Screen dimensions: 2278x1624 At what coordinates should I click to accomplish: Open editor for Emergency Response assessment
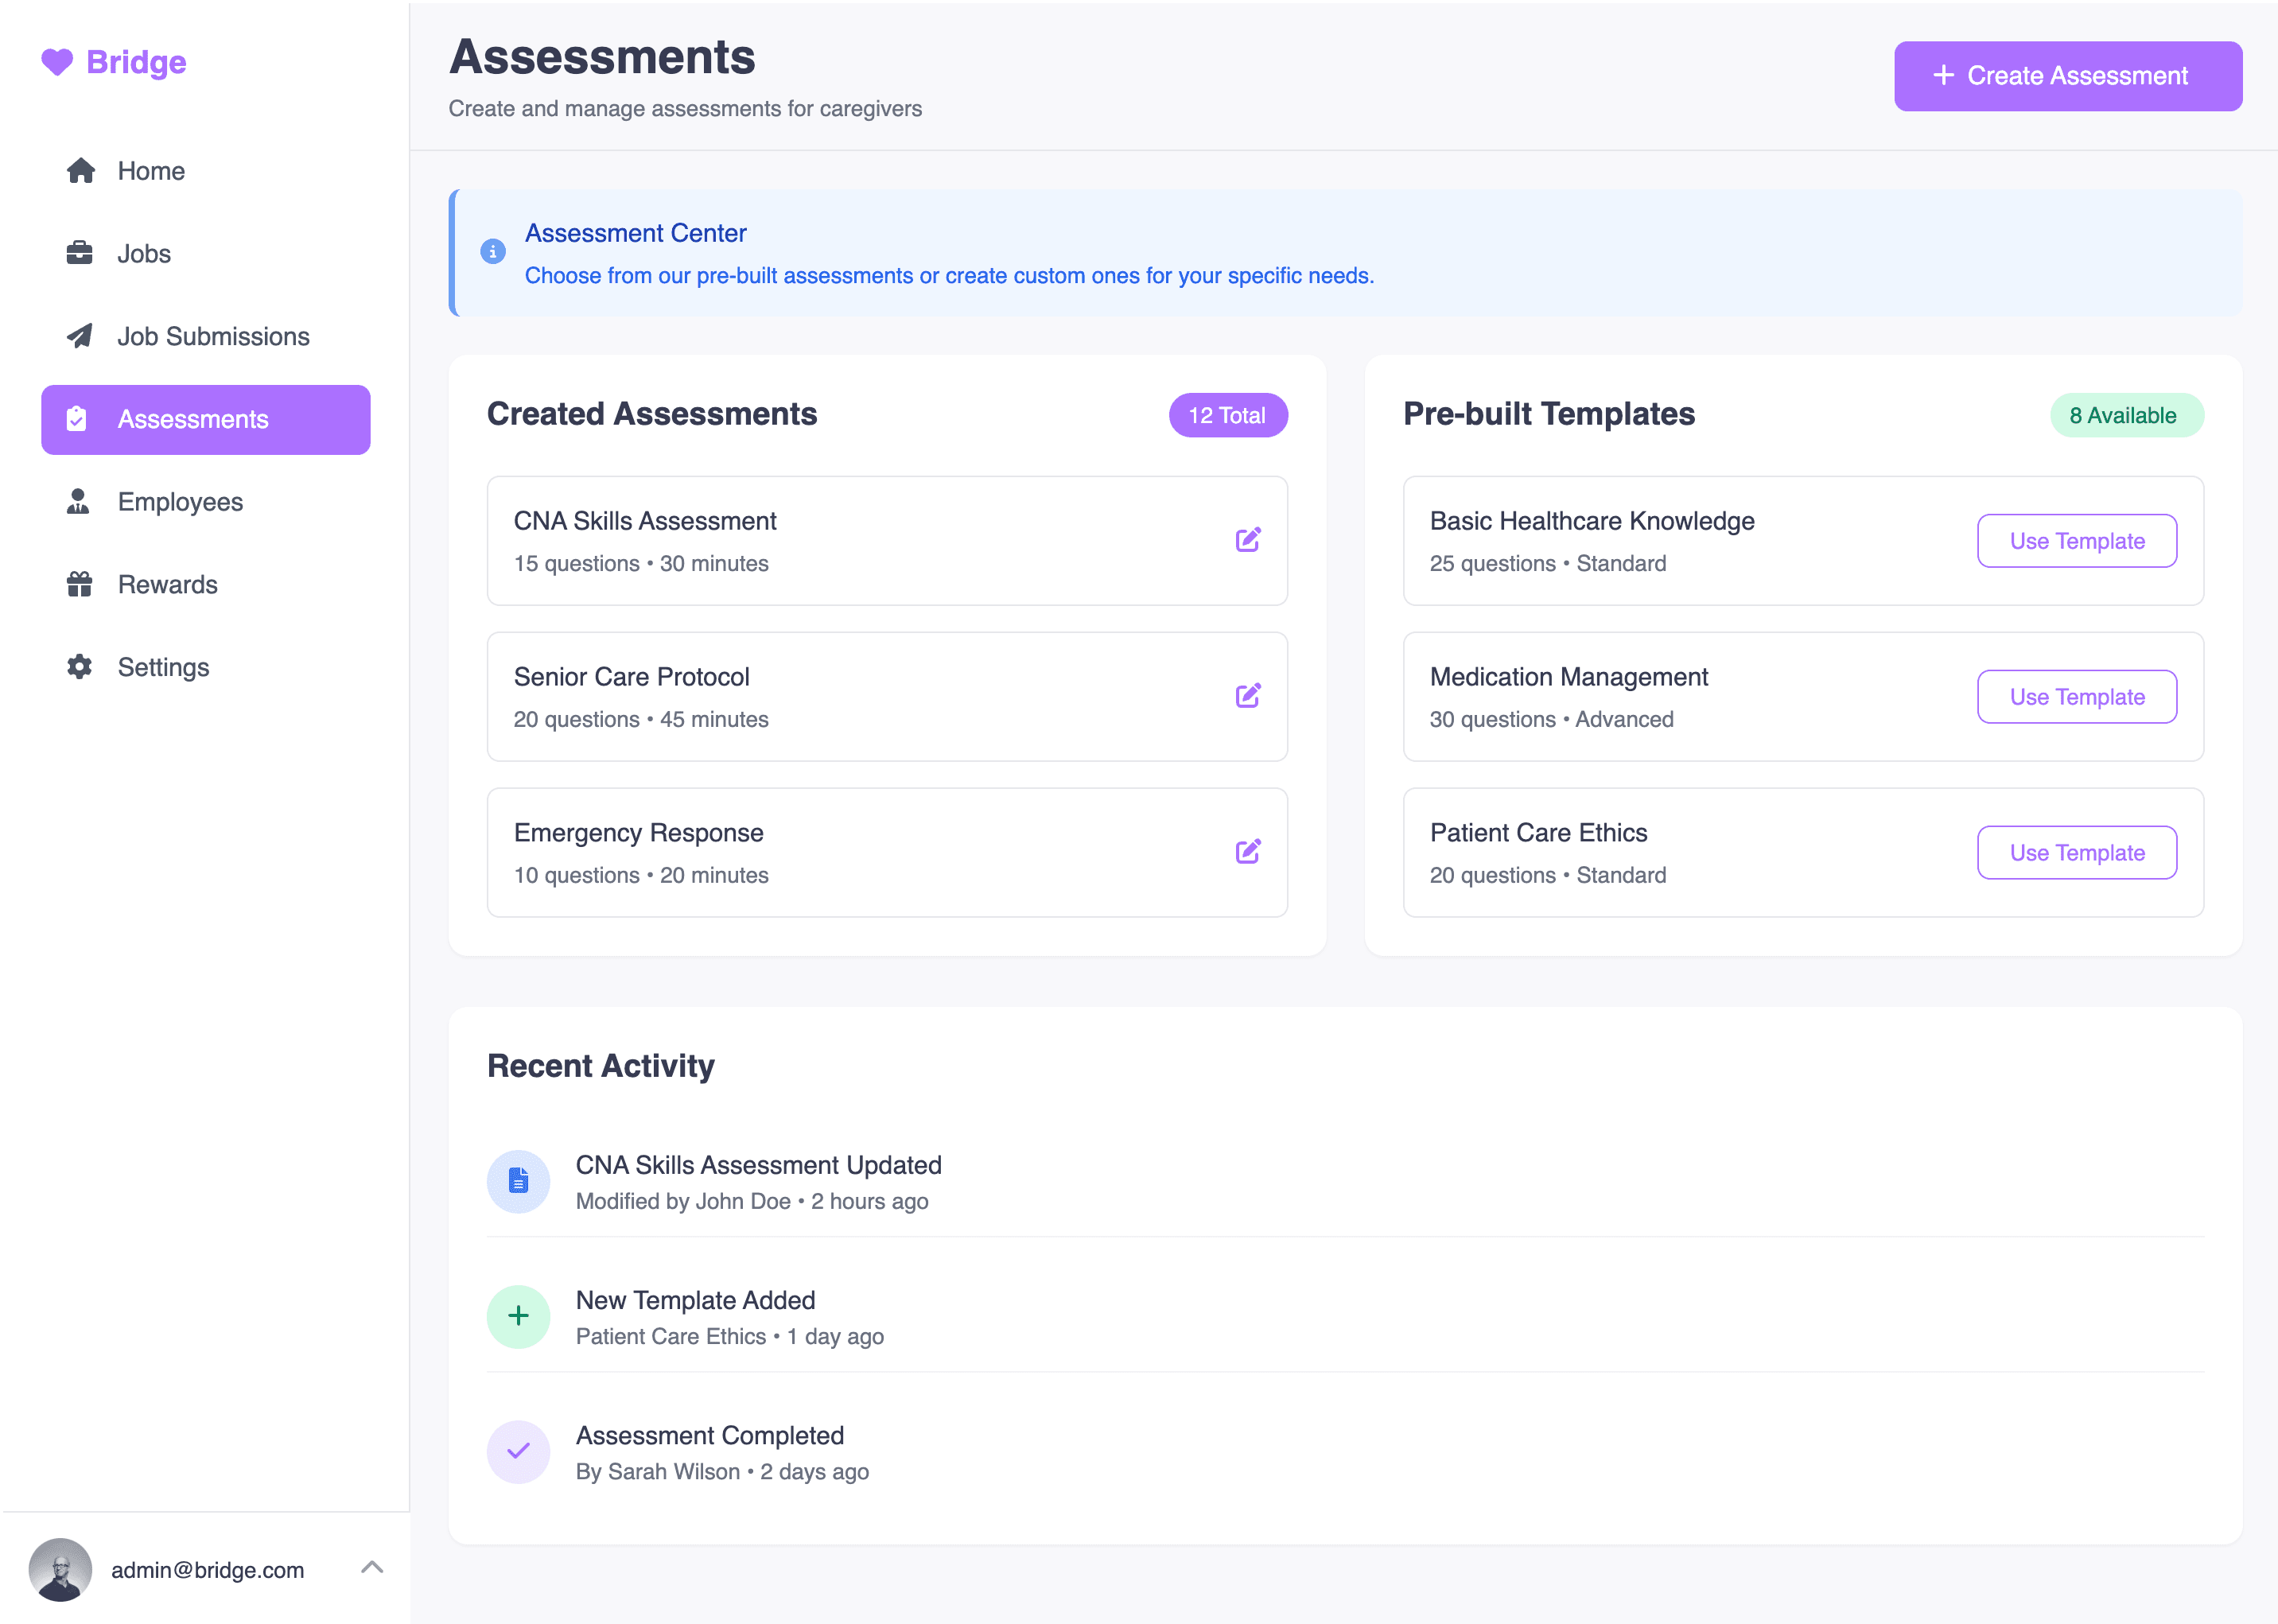(x=1247, y=852)
